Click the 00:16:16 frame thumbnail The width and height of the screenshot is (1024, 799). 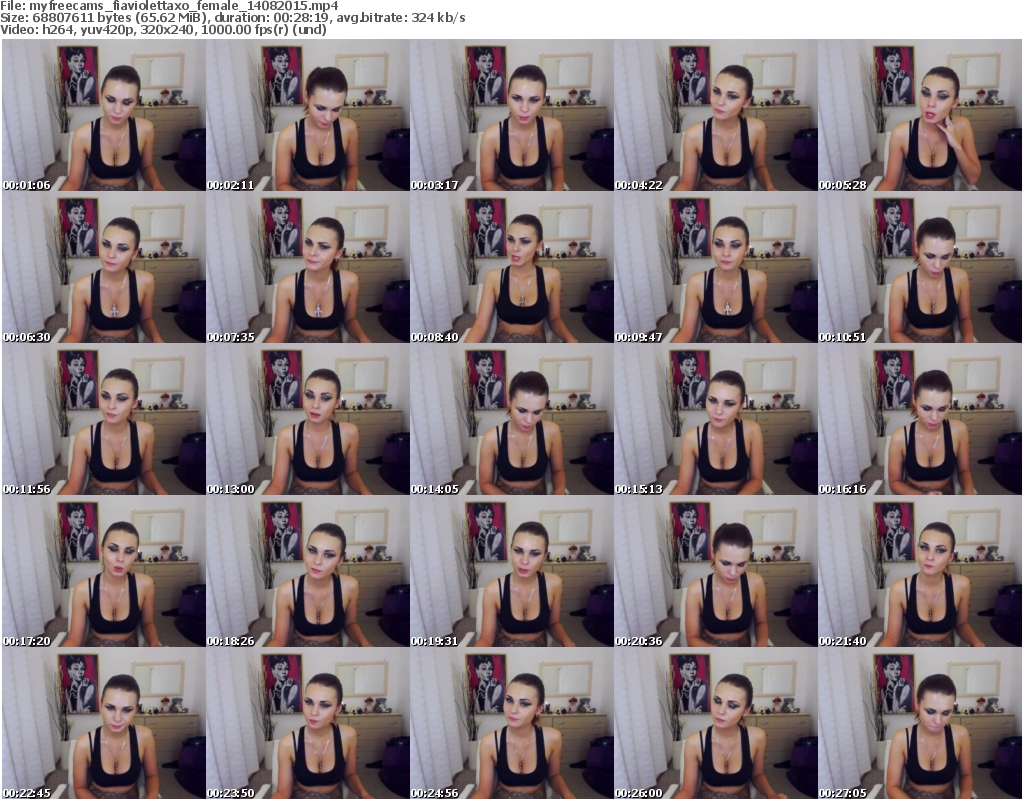920,419
